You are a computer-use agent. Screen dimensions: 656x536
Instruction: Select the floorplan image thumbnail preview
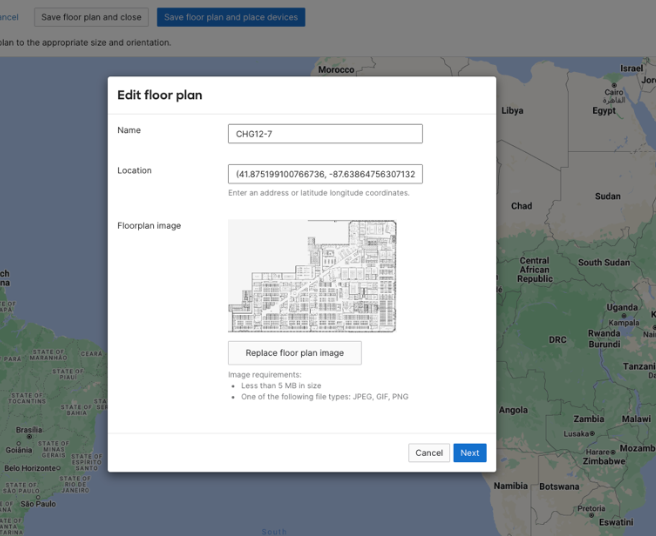click(x=312, y=276)
